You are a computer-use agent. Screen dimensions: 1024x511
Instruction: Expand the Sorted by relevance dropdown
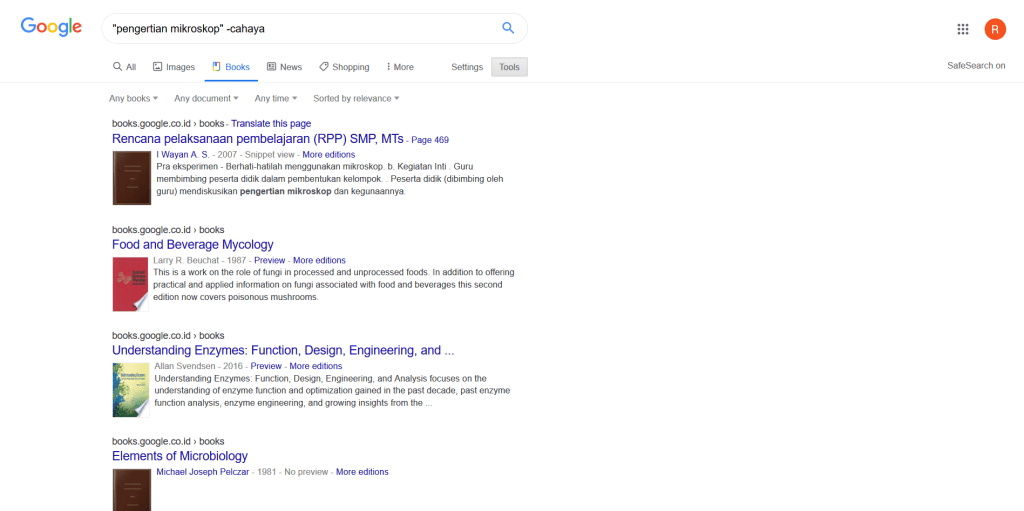[356, 98]
